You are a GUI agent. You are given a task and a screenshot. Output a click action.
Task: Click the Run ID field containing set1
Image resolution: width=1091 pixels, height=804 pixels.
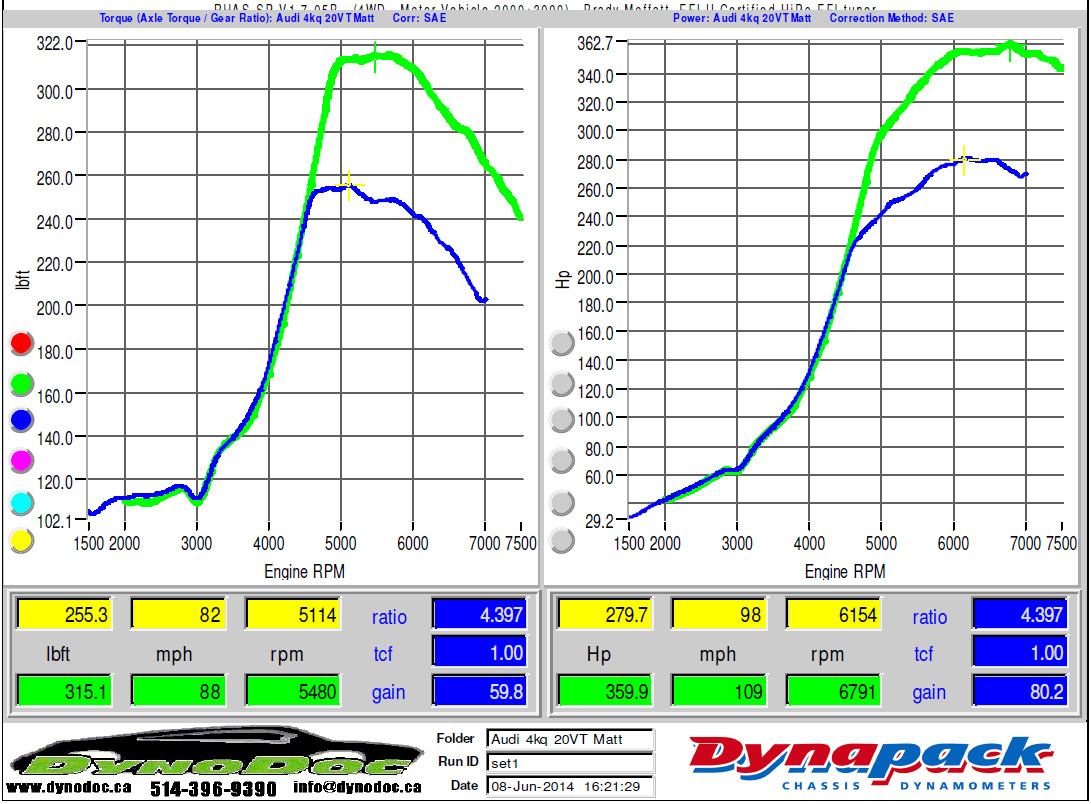point(569,763)
